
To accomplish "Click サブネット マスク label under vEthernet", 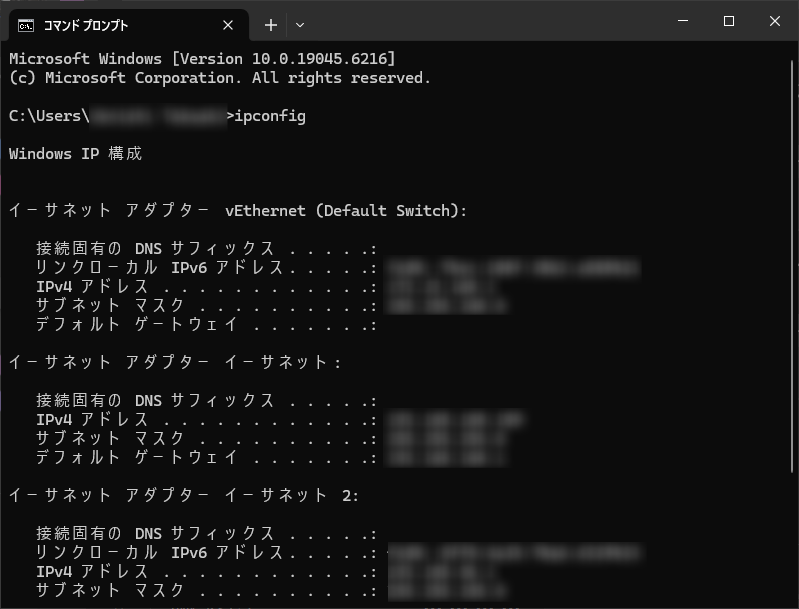I will (110, 305).
